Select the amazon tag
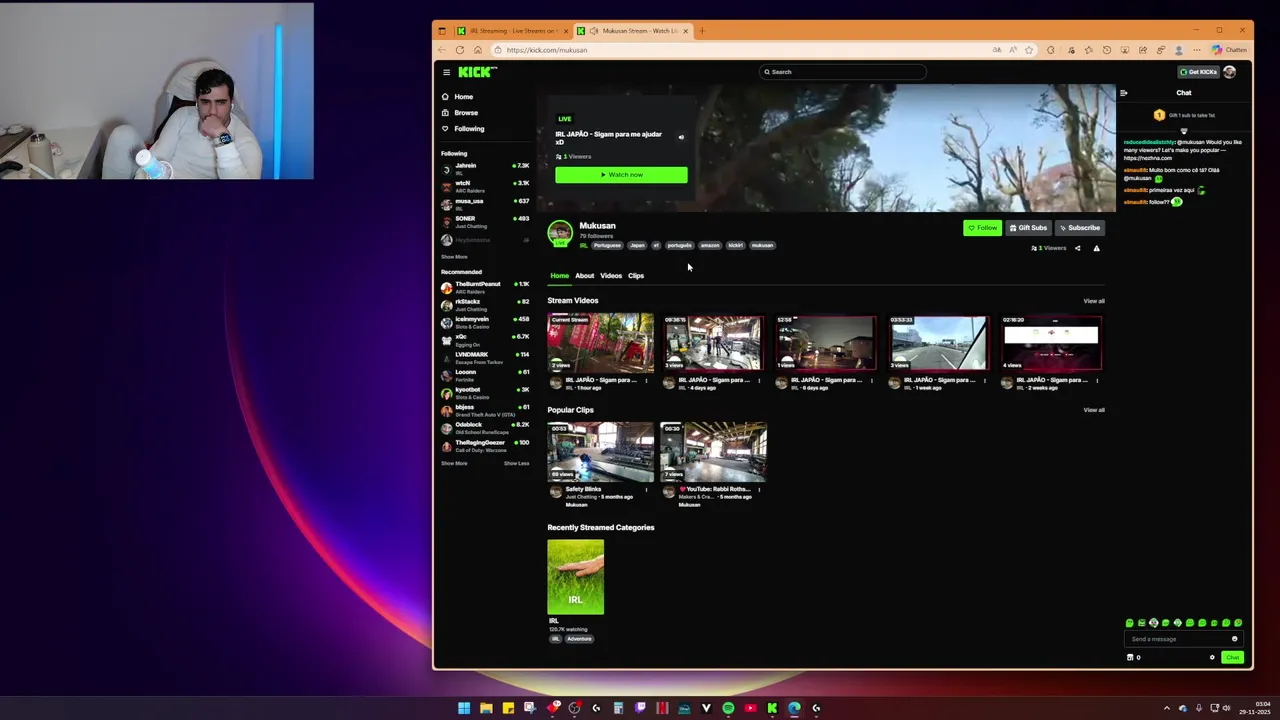The width and height of the screenshot is (1280, 720). click(x=710, y=246)
